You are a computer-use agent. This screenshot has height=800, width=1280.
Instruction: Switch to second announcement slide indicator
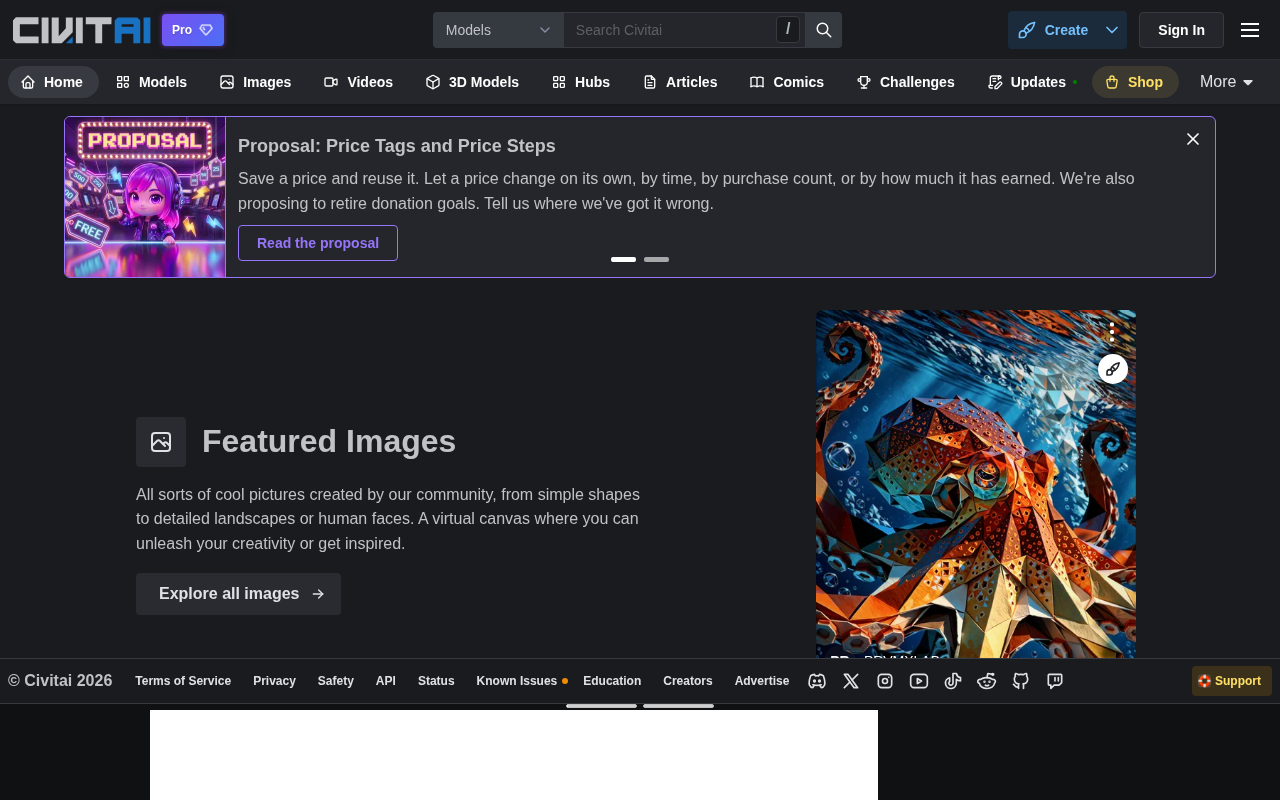click(656, 259)
